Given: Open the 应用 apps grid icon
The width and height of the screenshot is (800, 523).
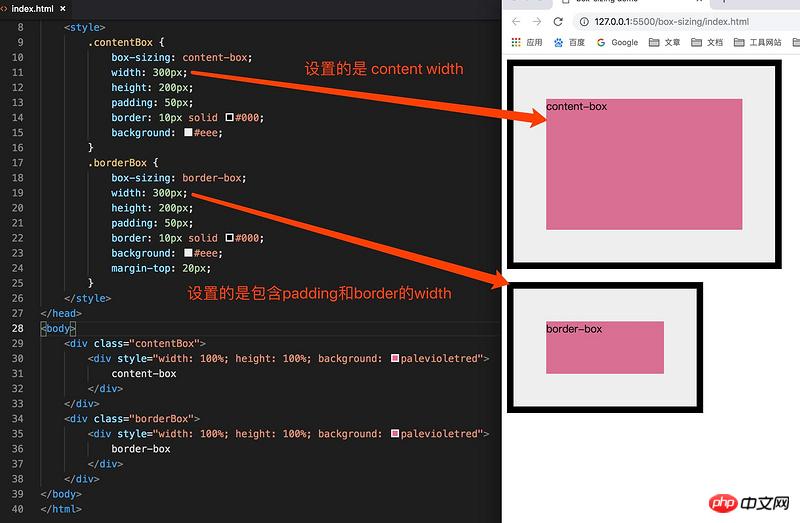Looking at the screenshot, I should pos(517,43).
